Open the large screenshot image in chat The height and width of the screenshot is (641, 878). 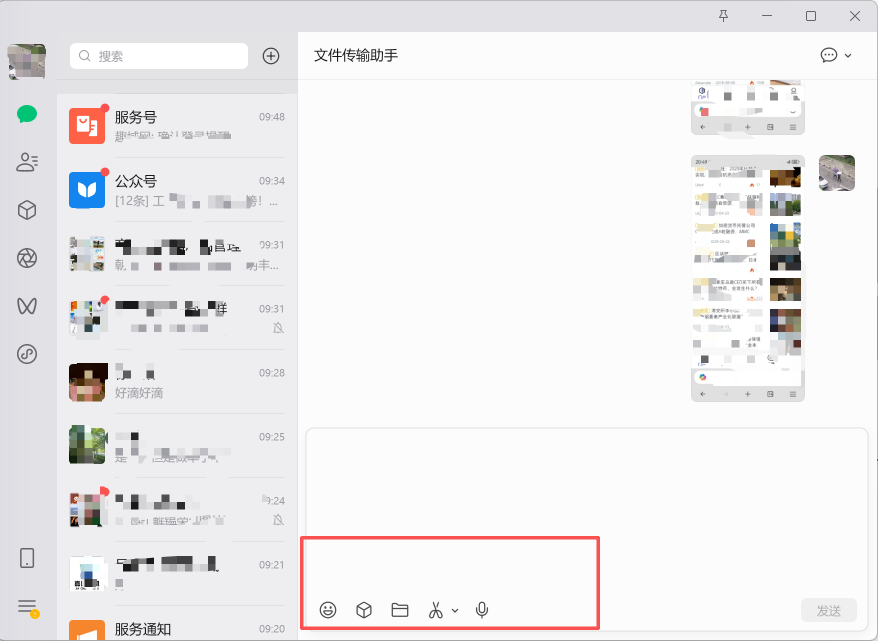click(x=747, y=278)
